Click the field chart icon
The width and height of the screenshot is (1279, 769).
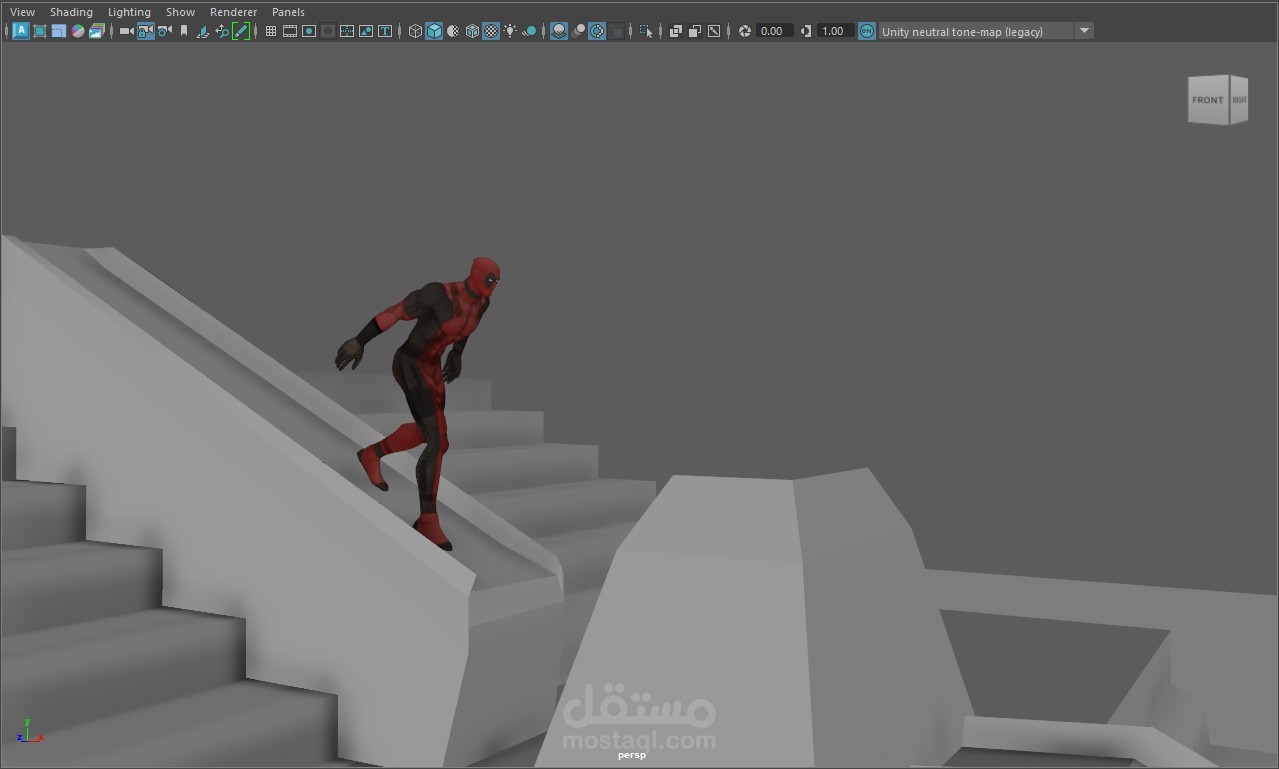[x=347, y=31]
